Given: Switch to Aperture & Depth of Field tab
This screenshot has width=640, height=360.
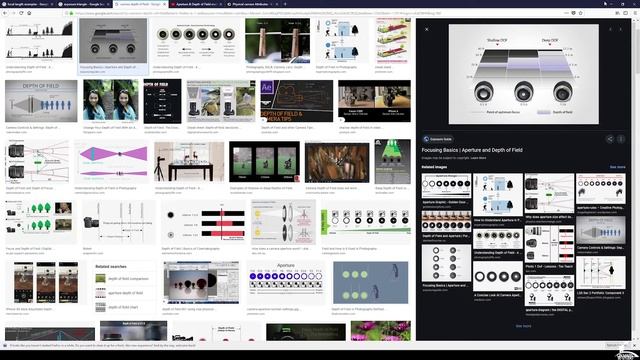Looking at the screenshot, I should 196,4.
